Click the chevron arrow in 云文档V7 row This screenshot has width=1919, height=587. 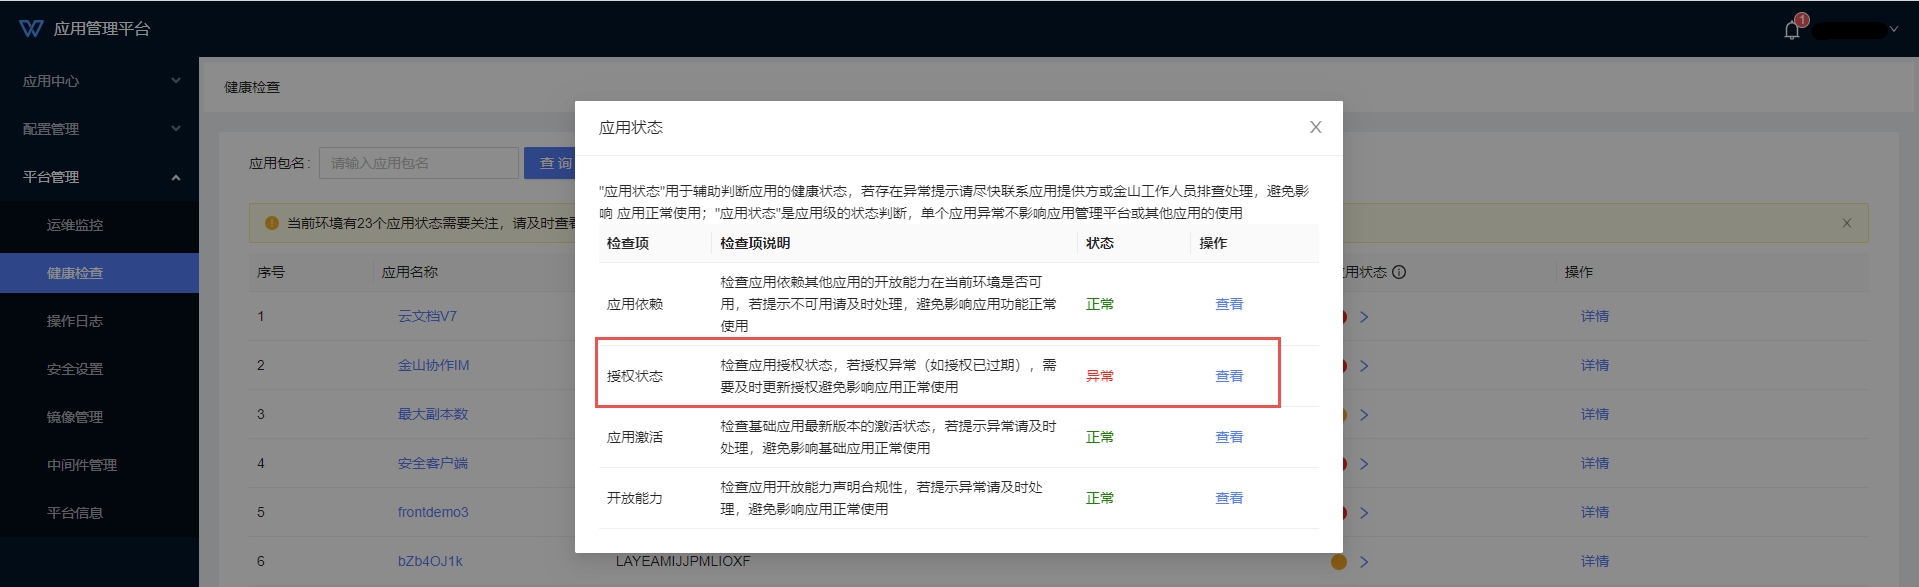(x=1364, y=317)
